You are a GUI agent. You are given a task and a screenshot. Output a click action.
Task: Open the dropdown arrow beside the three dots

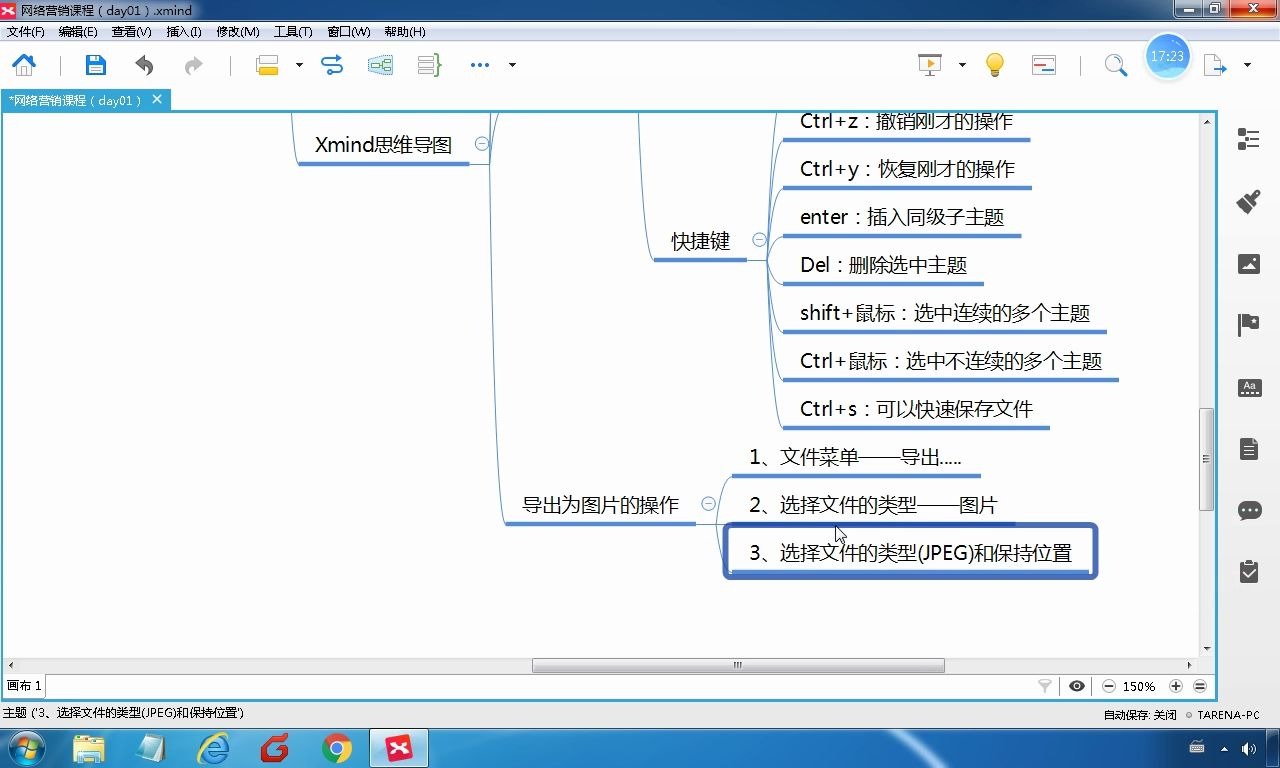coord(512,65)
